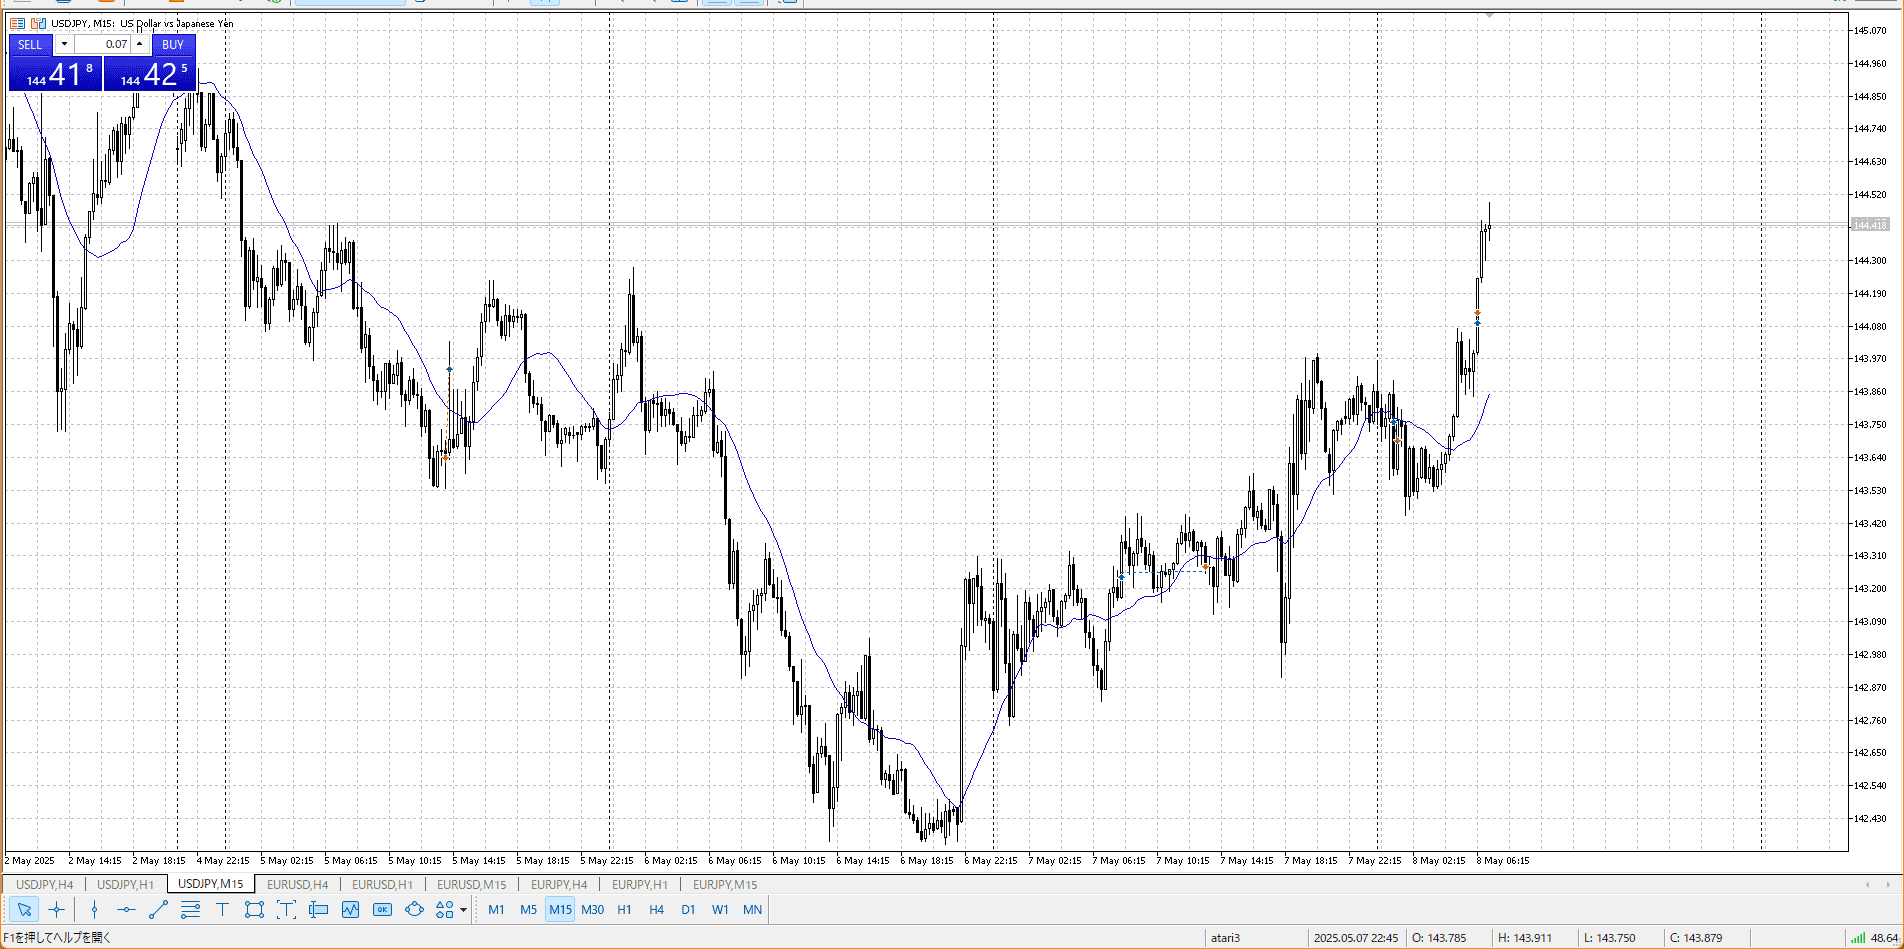The width and height of the screenshot is (1904, 949).
Task: Select the trendline drawing tool
Action: [158, 909]
